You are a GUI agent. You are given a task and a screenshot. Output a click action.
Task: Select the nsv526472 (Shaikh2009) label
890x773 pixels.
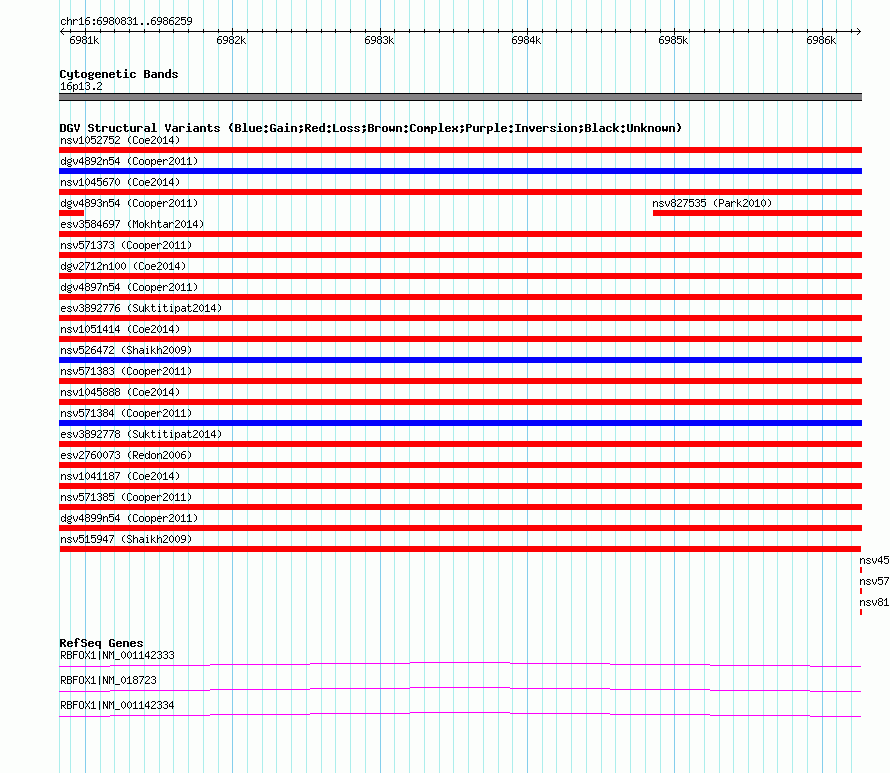pos(126,350)
